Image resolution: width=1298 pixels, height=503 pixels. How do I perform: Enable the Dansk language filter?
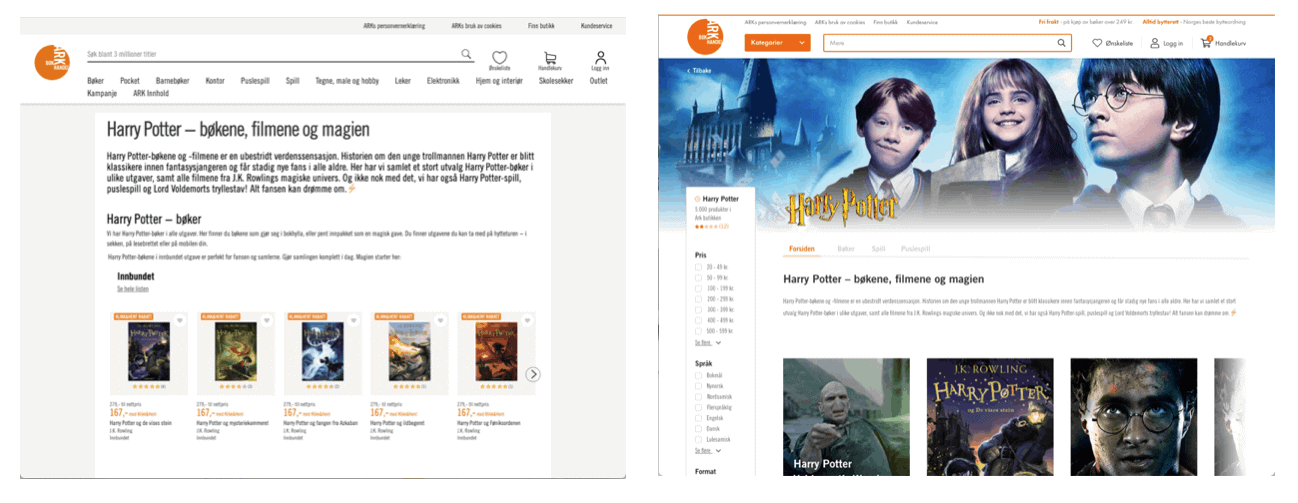point(699,428)
